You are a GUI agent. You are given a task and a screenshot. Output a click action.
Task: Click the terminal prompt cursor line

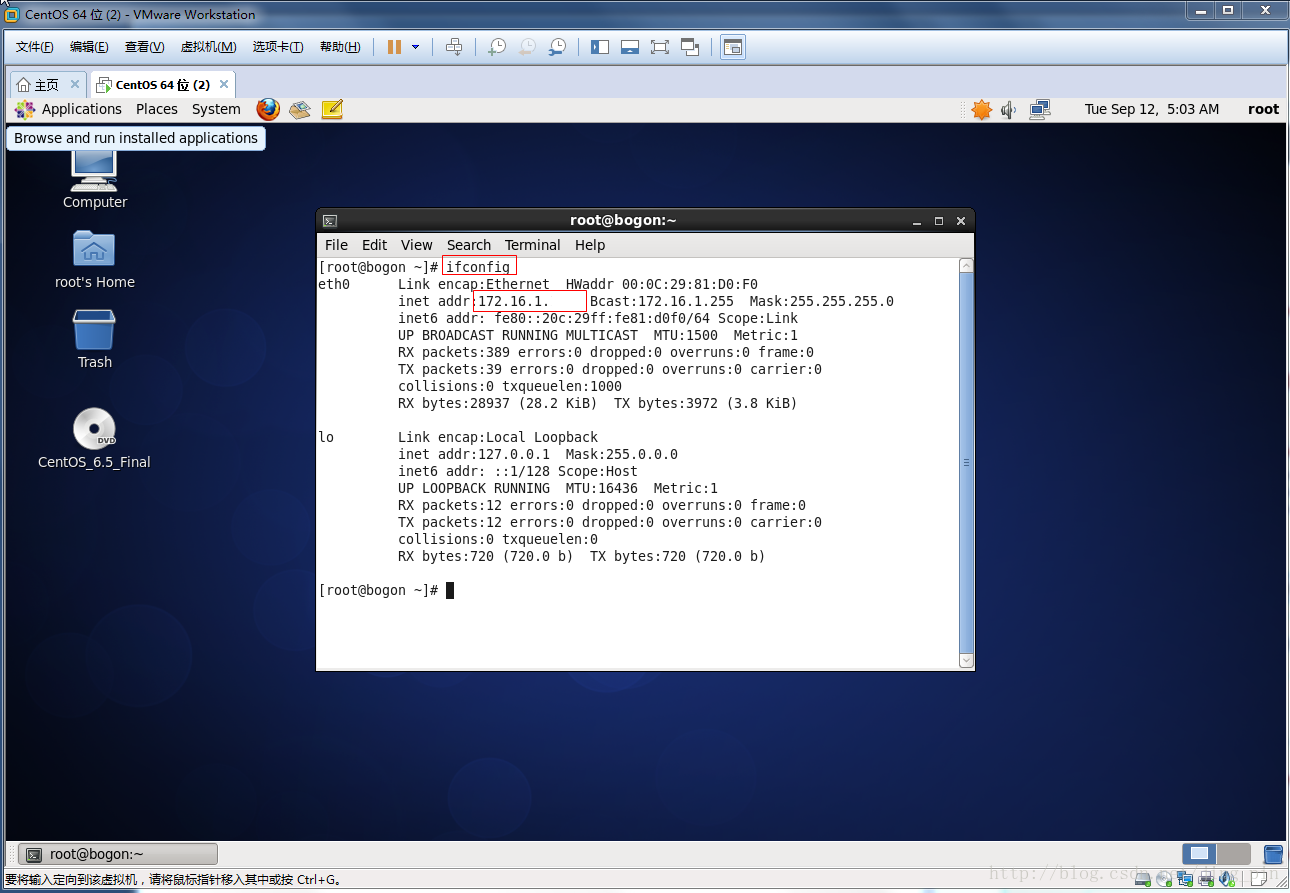[386, 590]
